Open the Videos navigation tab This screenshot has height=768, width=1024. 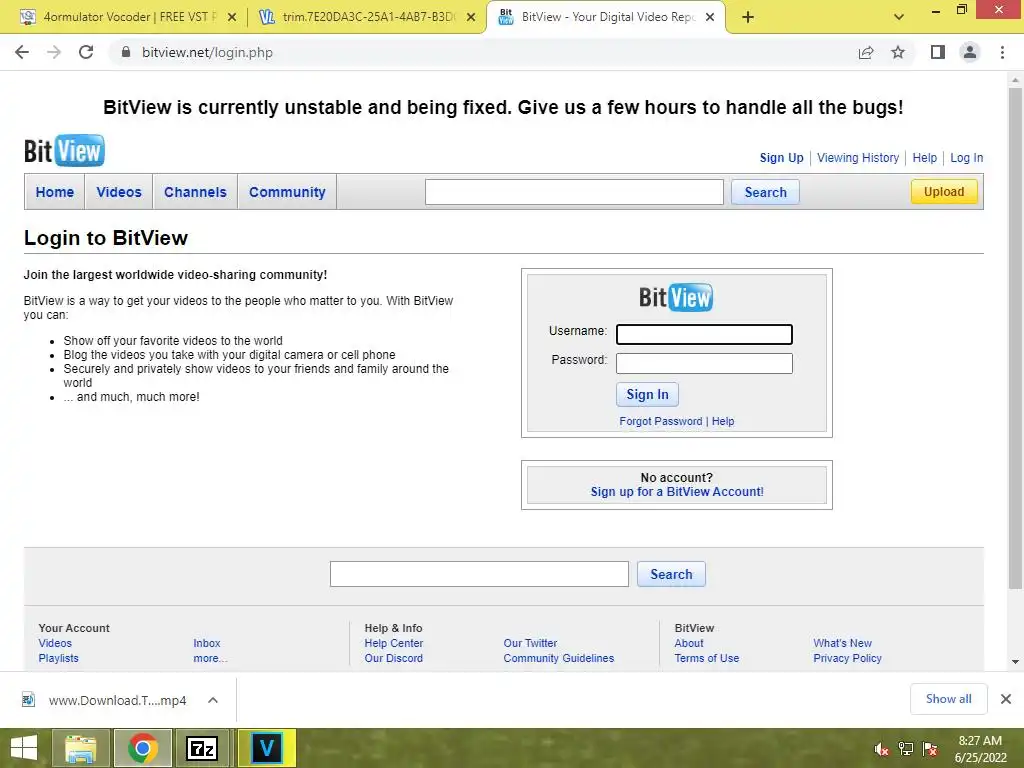click(x=119, y=192)
